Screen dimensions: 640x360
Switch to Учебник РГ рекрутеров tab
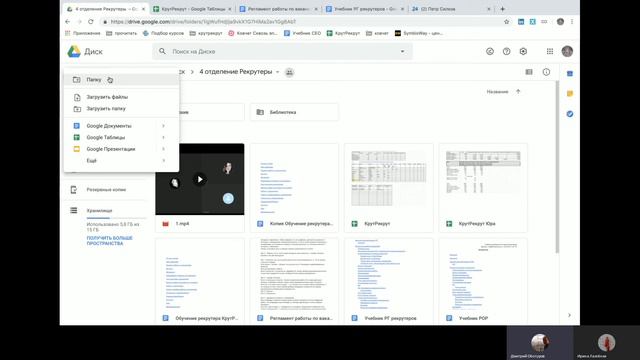(x=364, y=9)
